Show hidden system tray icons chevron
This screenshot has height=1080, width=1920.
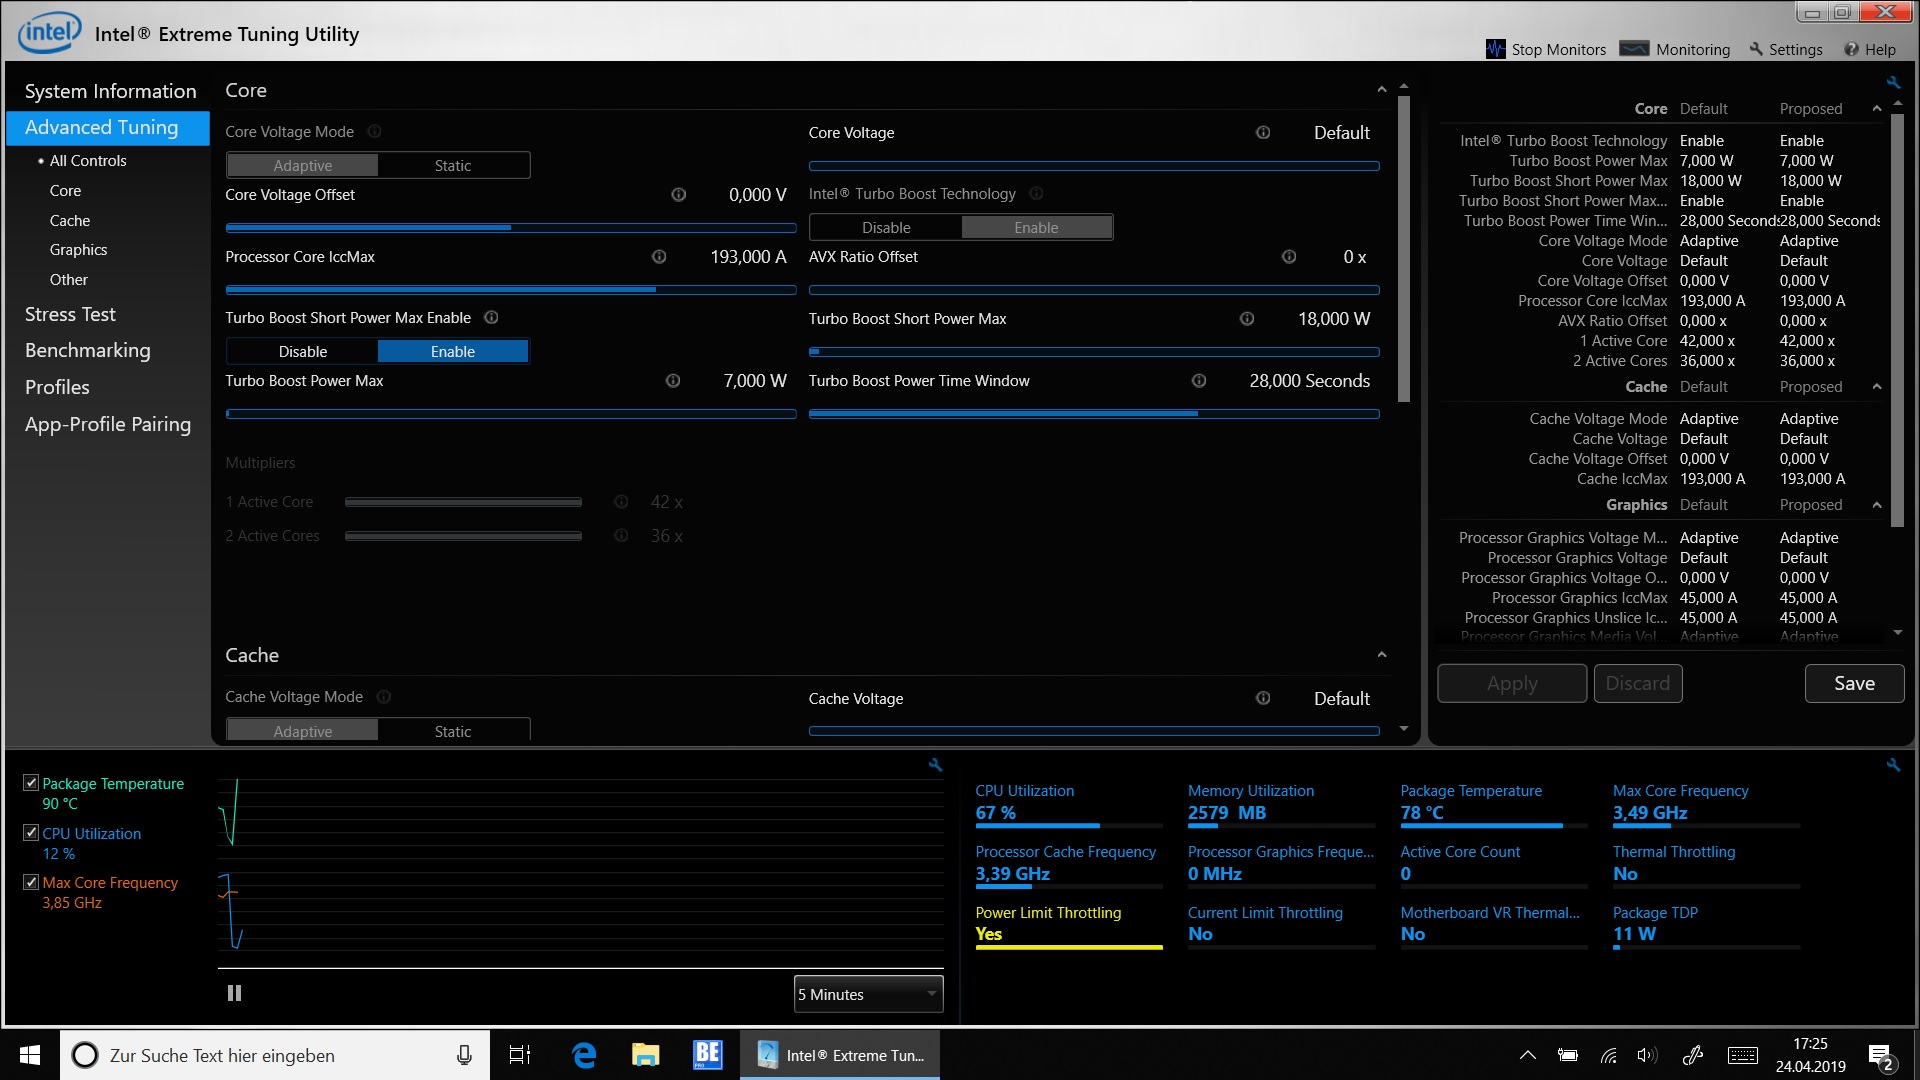pos(1528,1055)
